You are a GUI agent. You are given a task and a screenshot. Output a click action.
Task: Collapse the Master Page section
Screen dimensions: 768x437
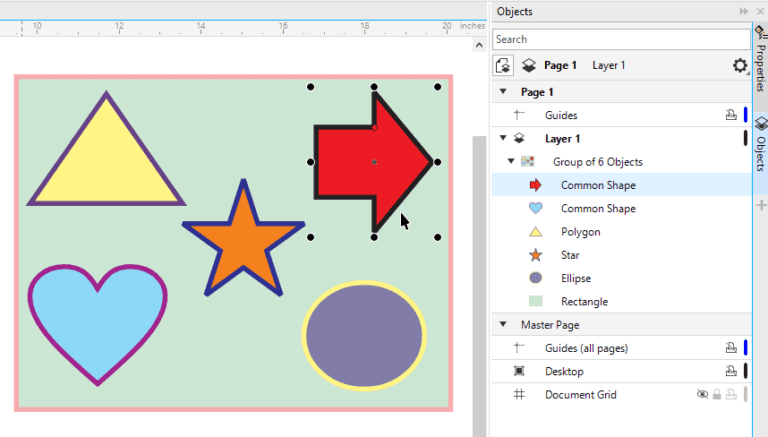[502, 325]
